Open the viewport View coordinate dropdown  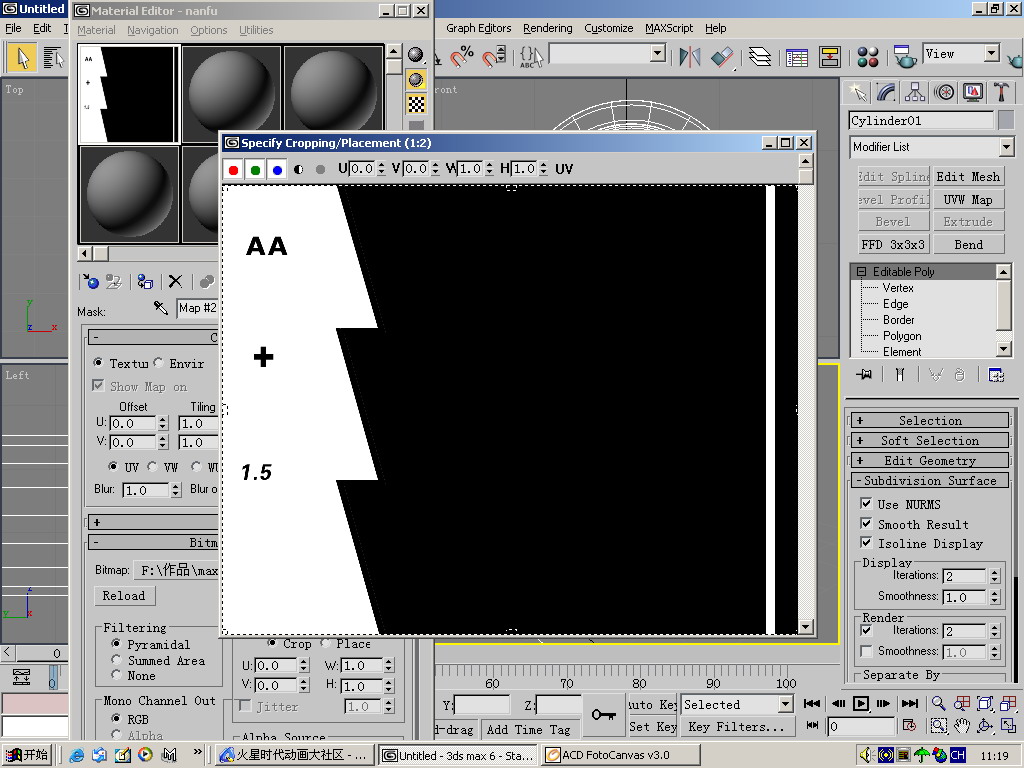960,54
